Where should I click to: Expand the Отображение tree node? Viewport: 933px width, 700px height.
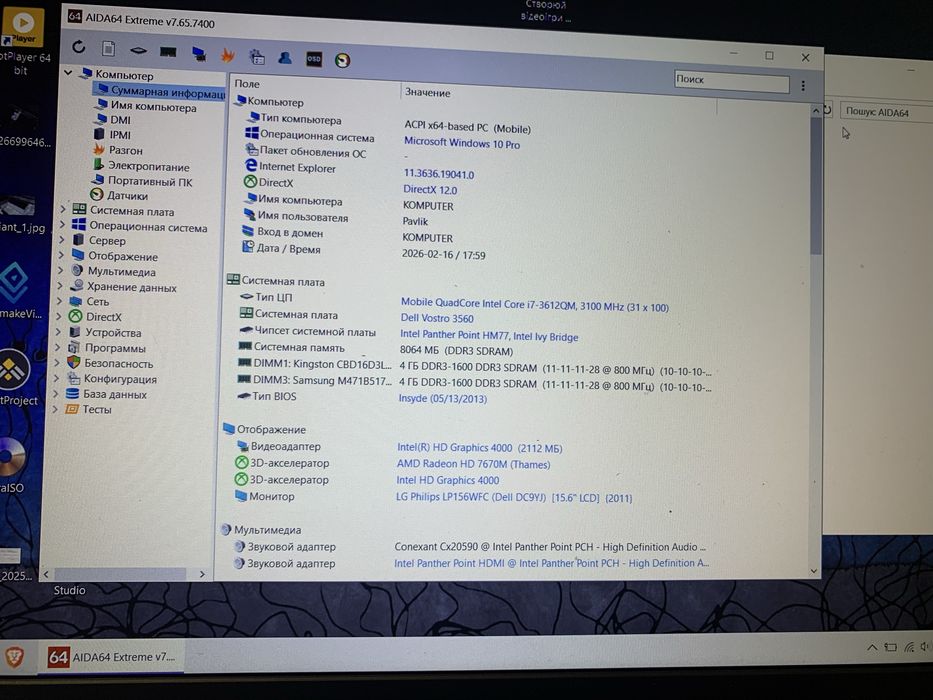point(61,255)
